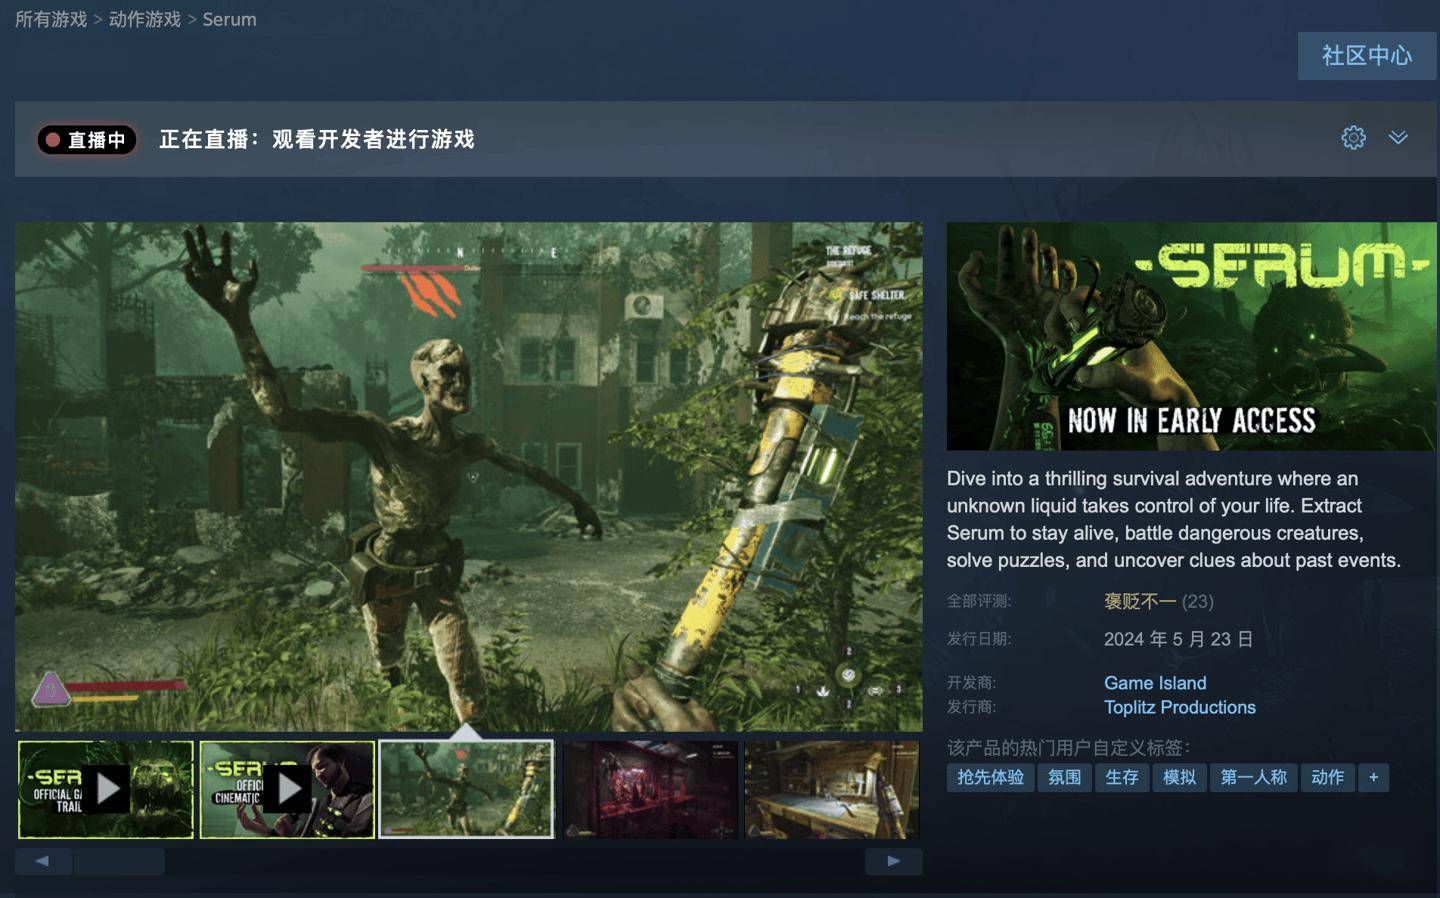This screenshot has width=1440, height=898.
Task: Play the Official Cinematic trailer thumbnail
Action: pyautogui.click(x=287, y=790)
